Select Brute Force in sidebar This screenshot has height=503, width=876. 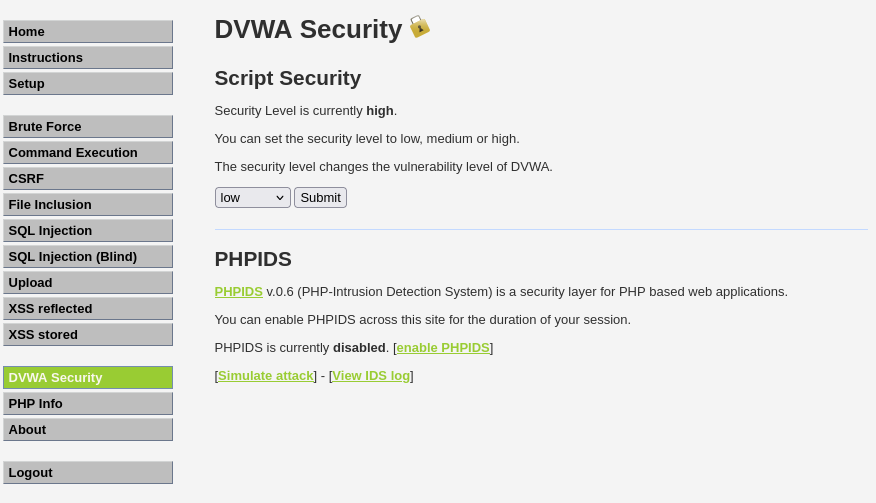pos(88,126)
